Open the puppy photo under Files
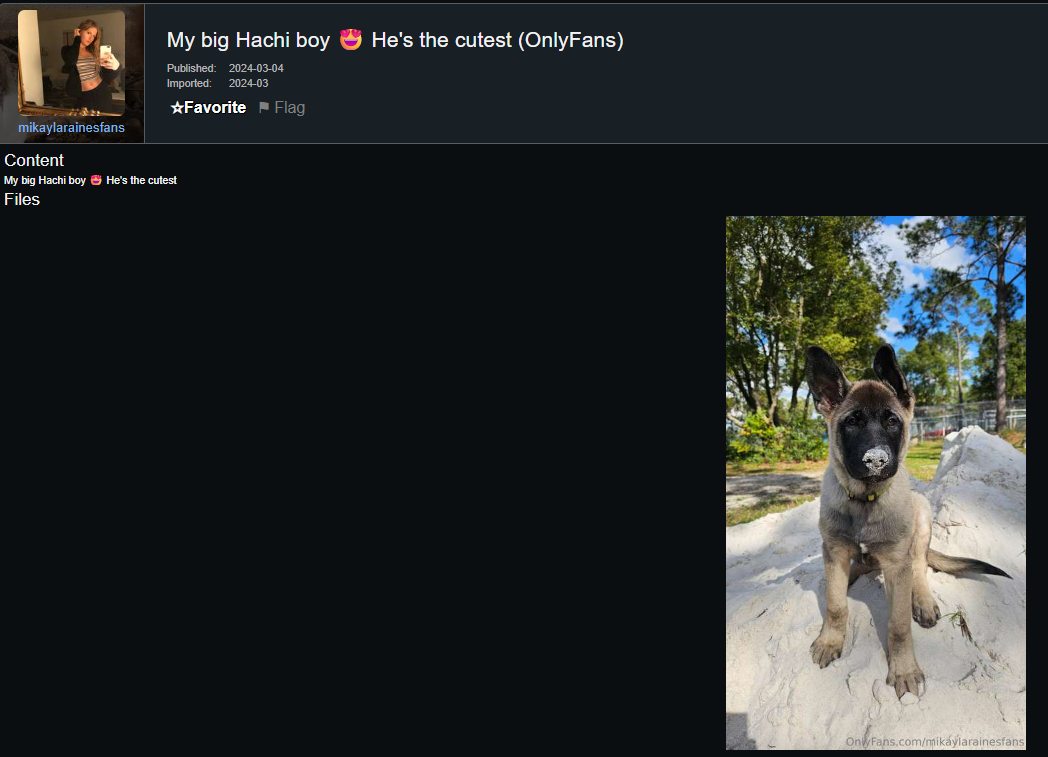Screen dimensions: 1048x757 pyautogui.click(x=876, y=482)
